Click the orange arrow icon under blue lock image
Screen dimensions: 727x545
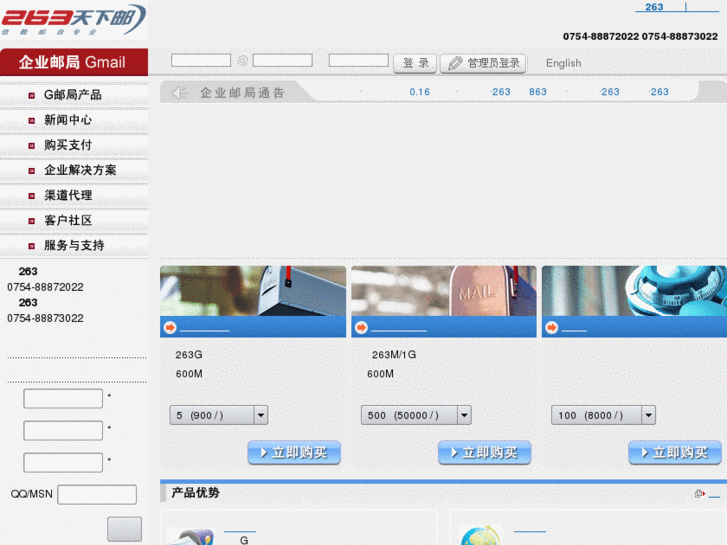tap(552, 327)
